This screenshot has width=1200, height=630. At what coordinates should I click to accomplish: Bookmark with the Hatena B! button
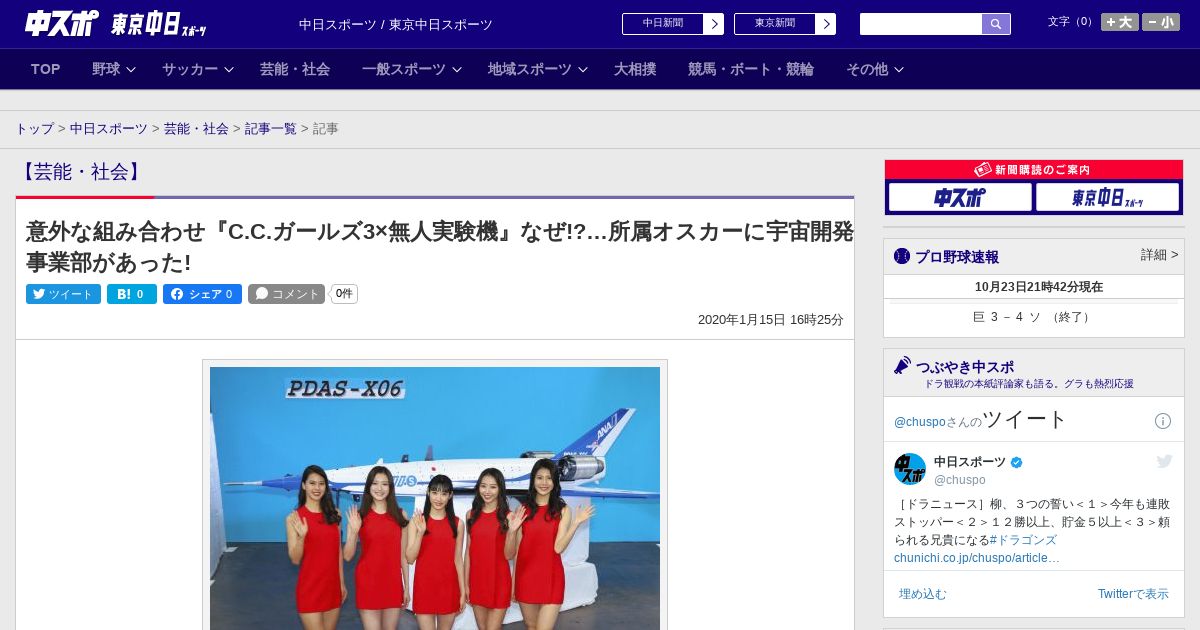[x=132, y=294]
